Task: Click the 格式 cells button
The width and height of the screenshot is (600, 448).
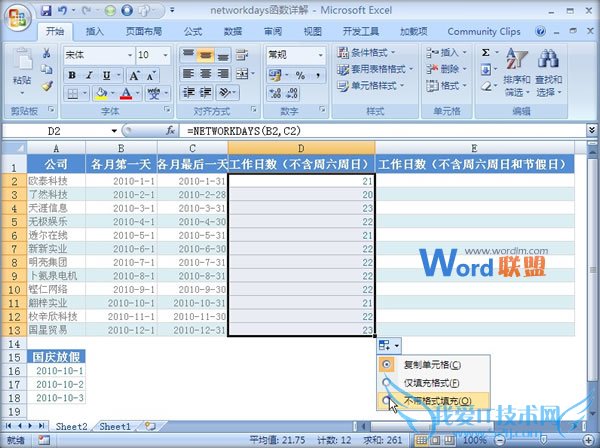Action: pos(446,86)
